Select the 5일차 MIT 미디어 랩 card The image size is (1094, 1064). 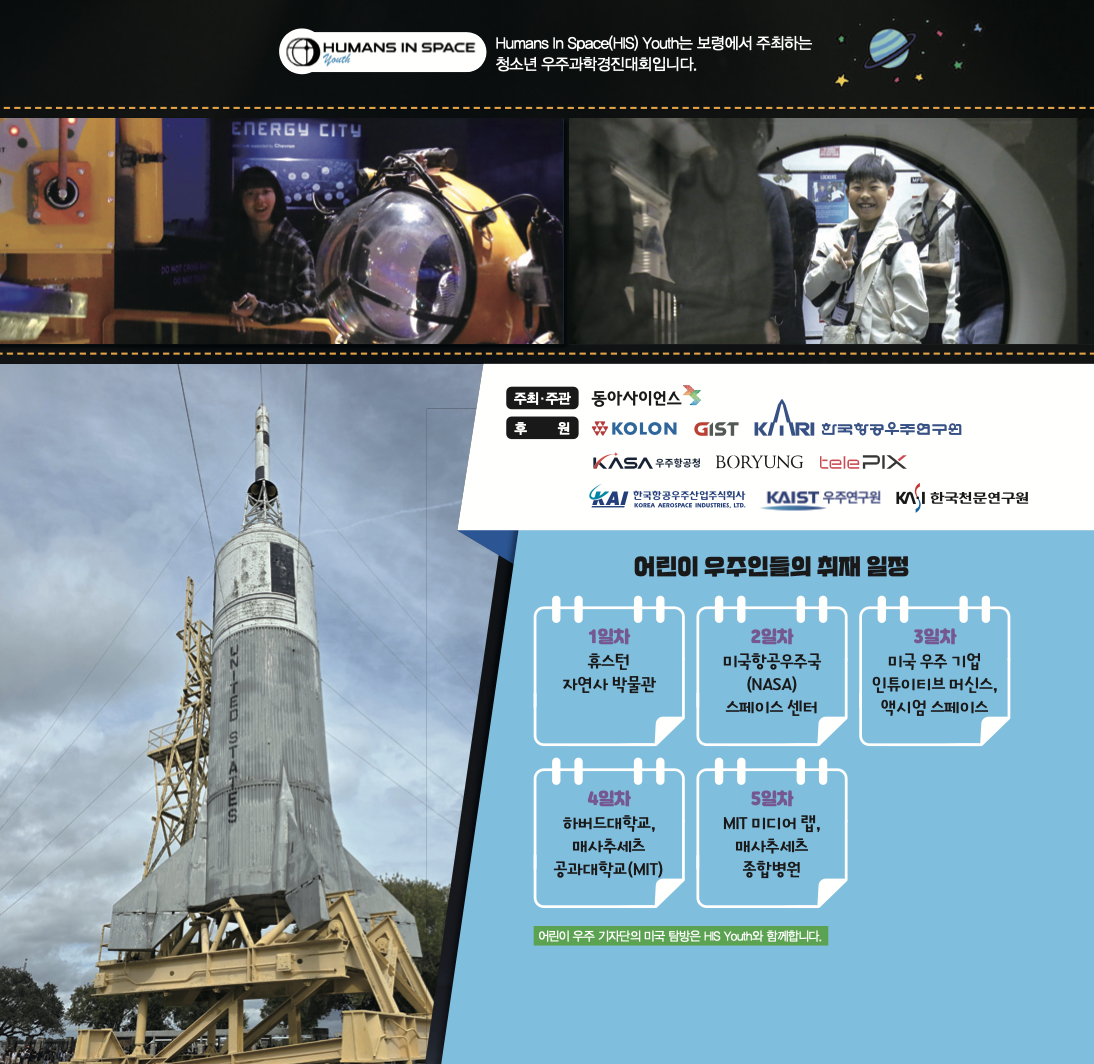point(771,834)
